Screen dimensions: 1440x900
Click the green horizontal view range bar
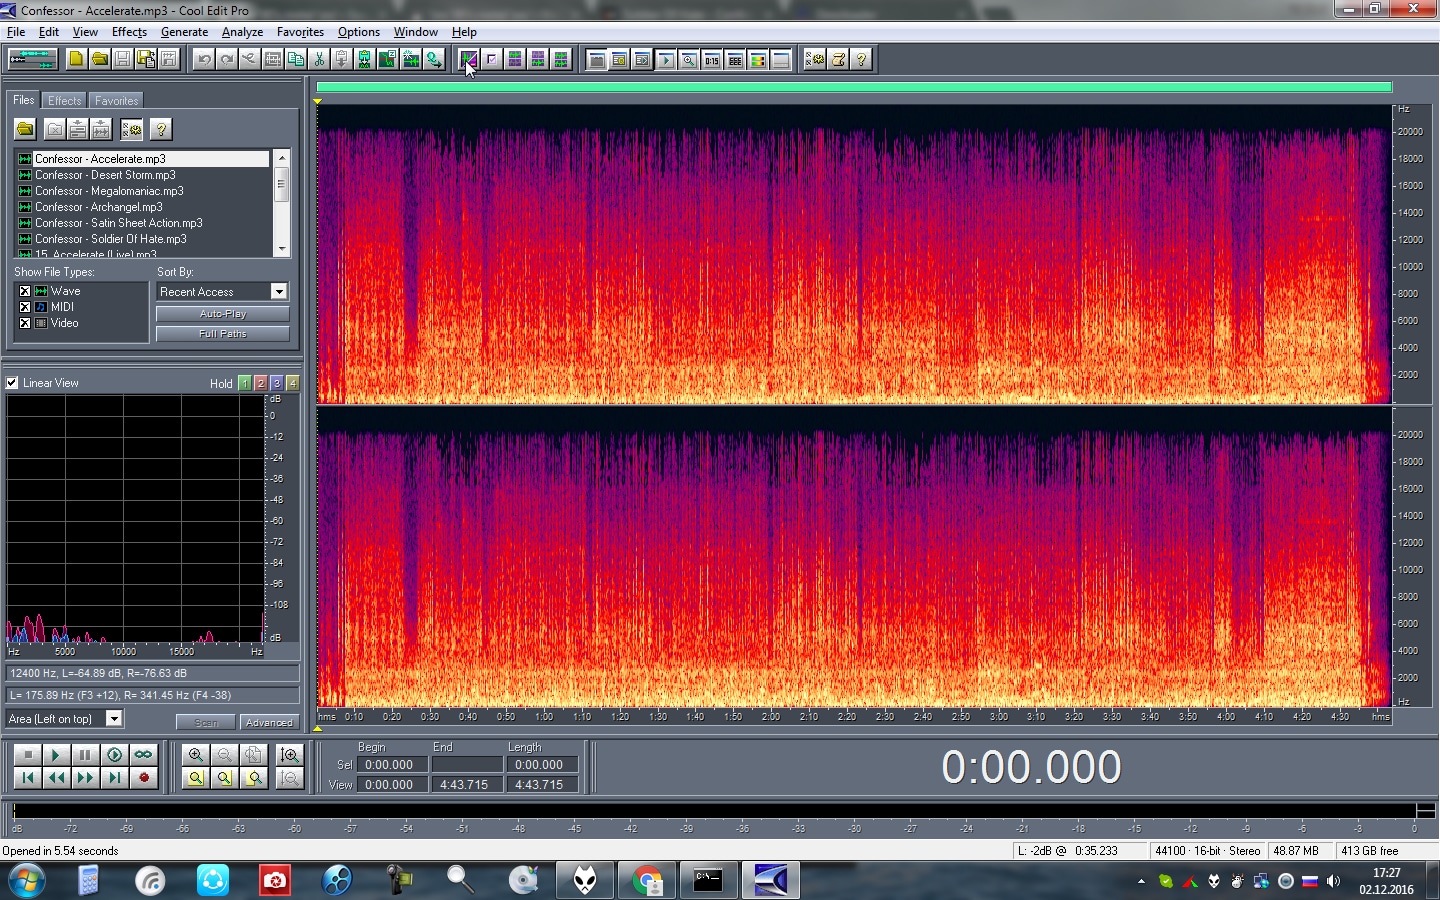tap(854, 87)
